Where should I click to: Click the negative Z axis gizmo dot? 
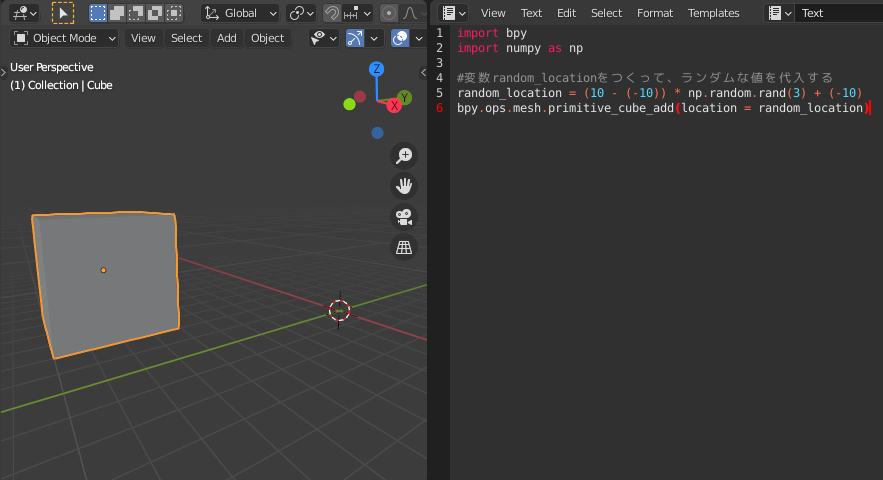377,133
